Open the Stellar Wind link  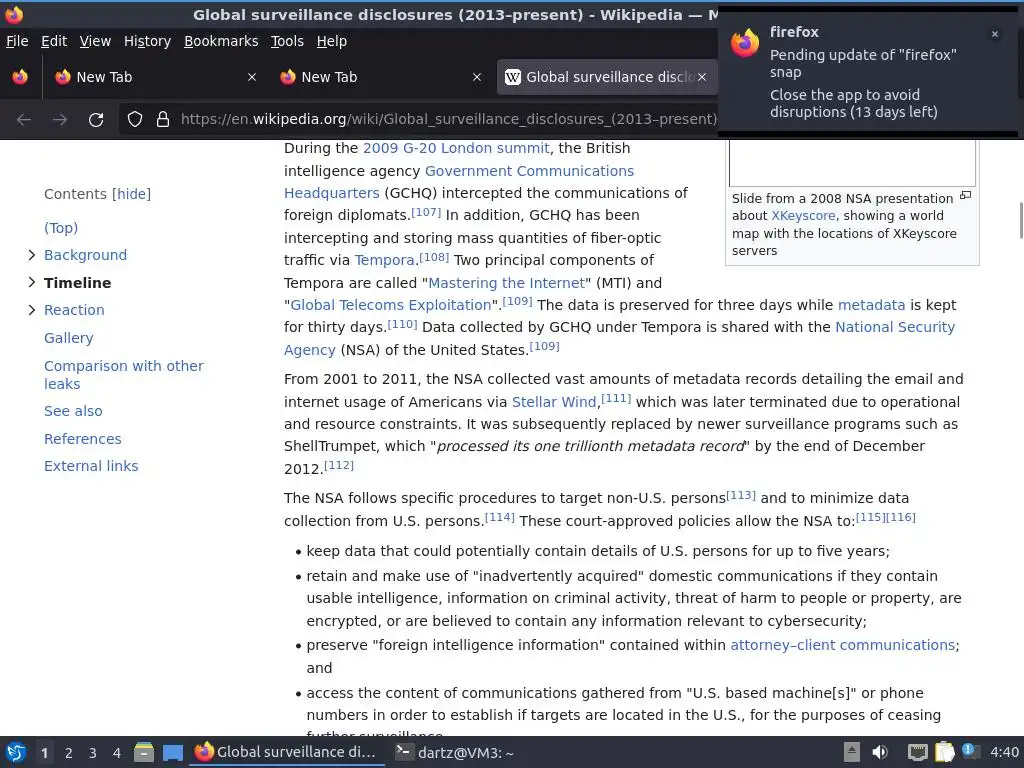pyautogui.click(x=554, y=402)
